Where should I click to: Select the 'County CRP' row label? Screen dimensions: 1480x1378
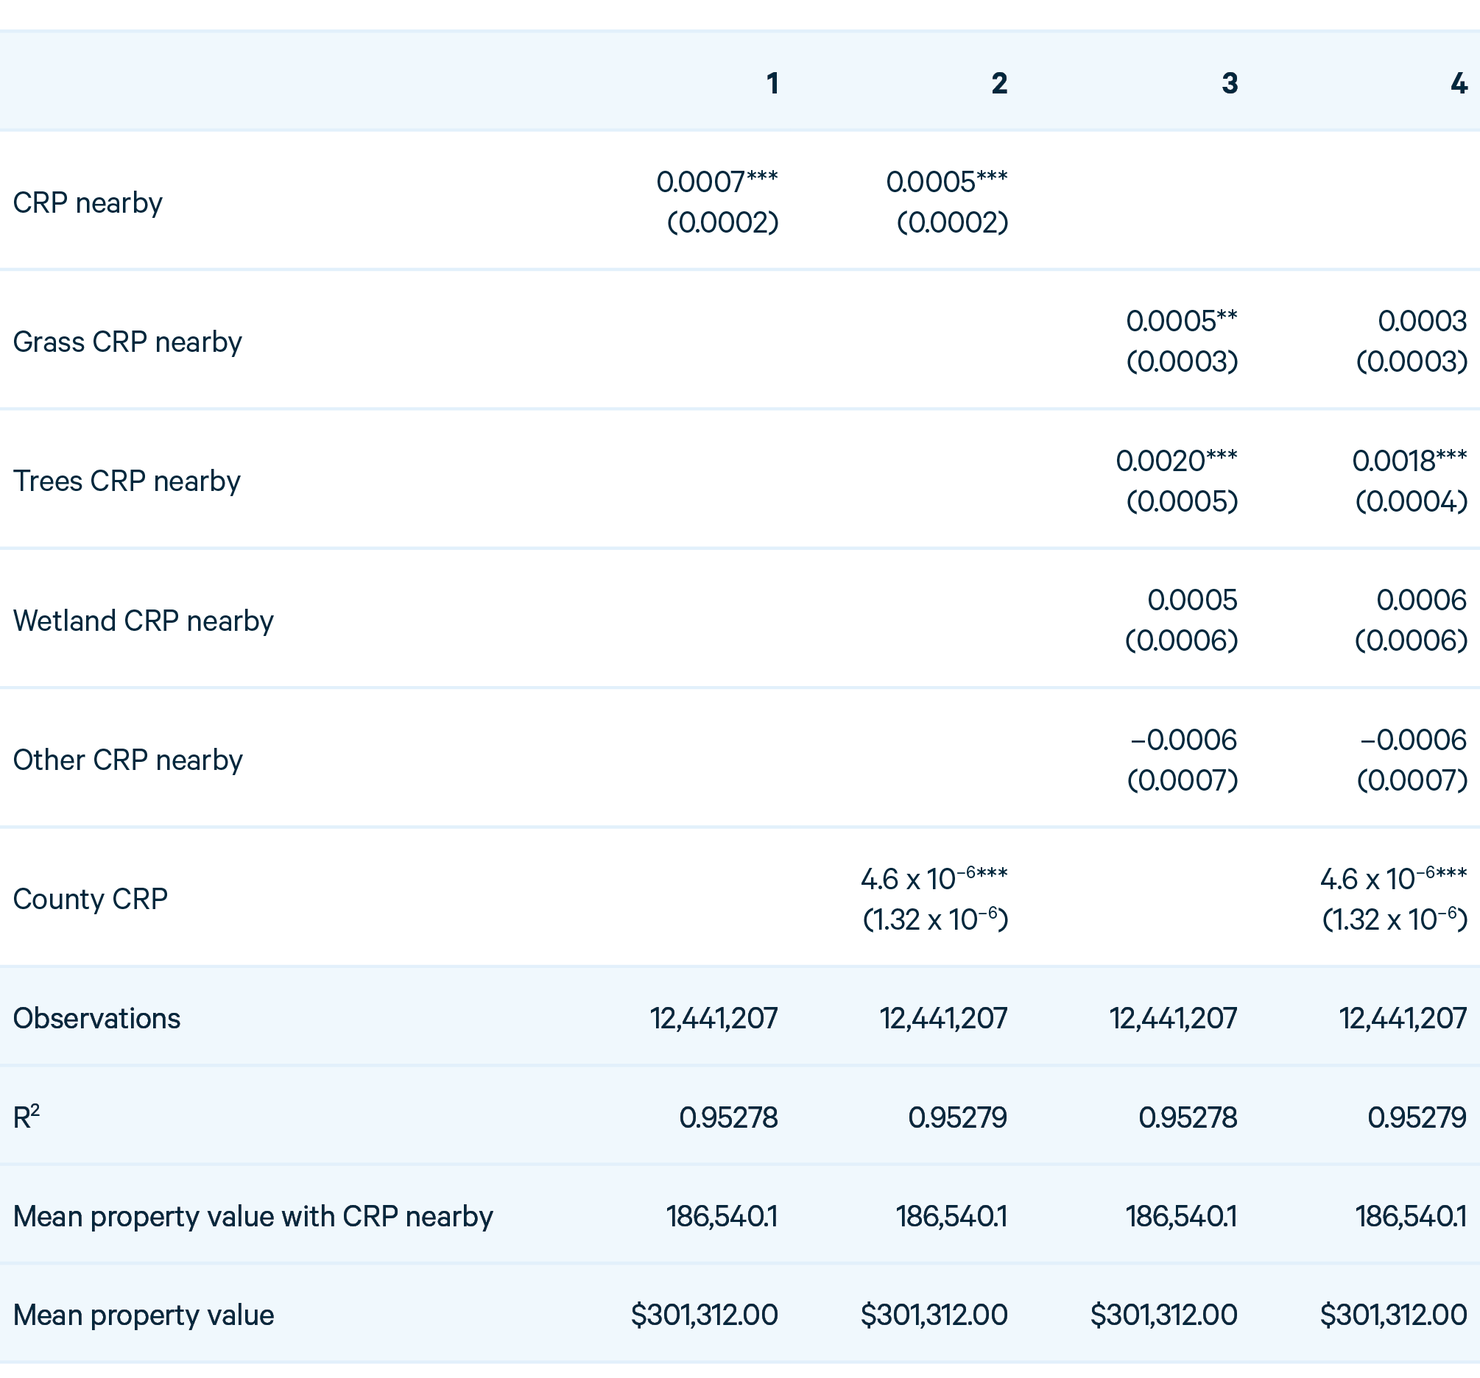(x=90, y=899)
